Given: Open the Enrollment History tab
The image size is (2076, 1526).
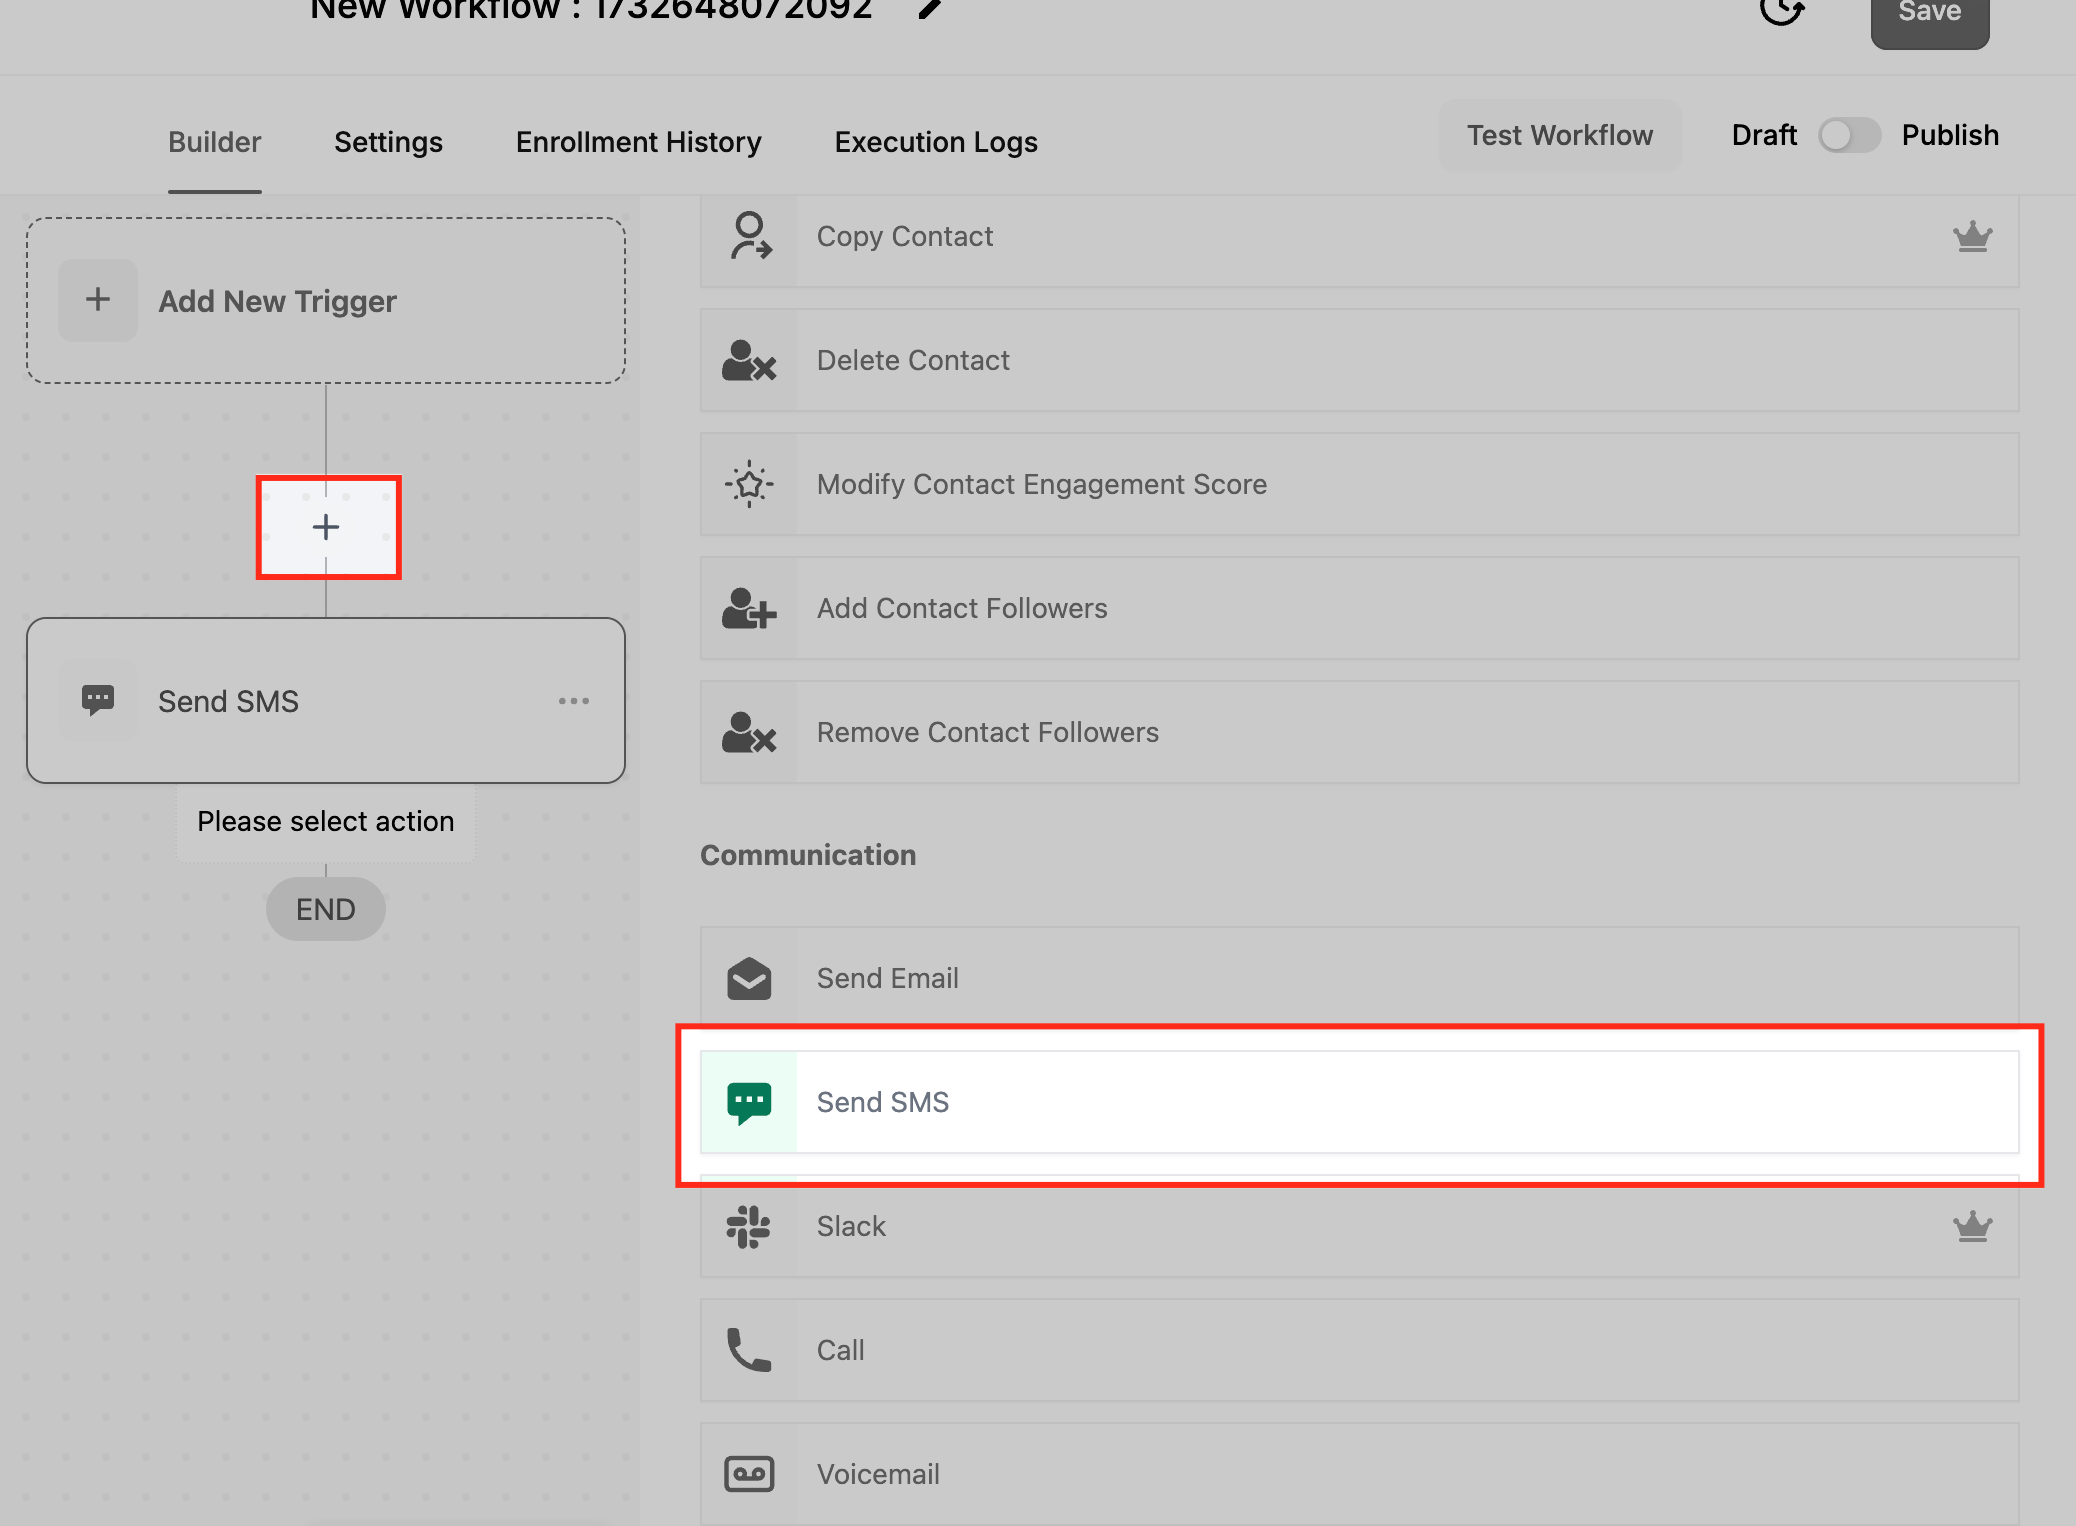Looking at the screenshot, I should tap(638, 142).
